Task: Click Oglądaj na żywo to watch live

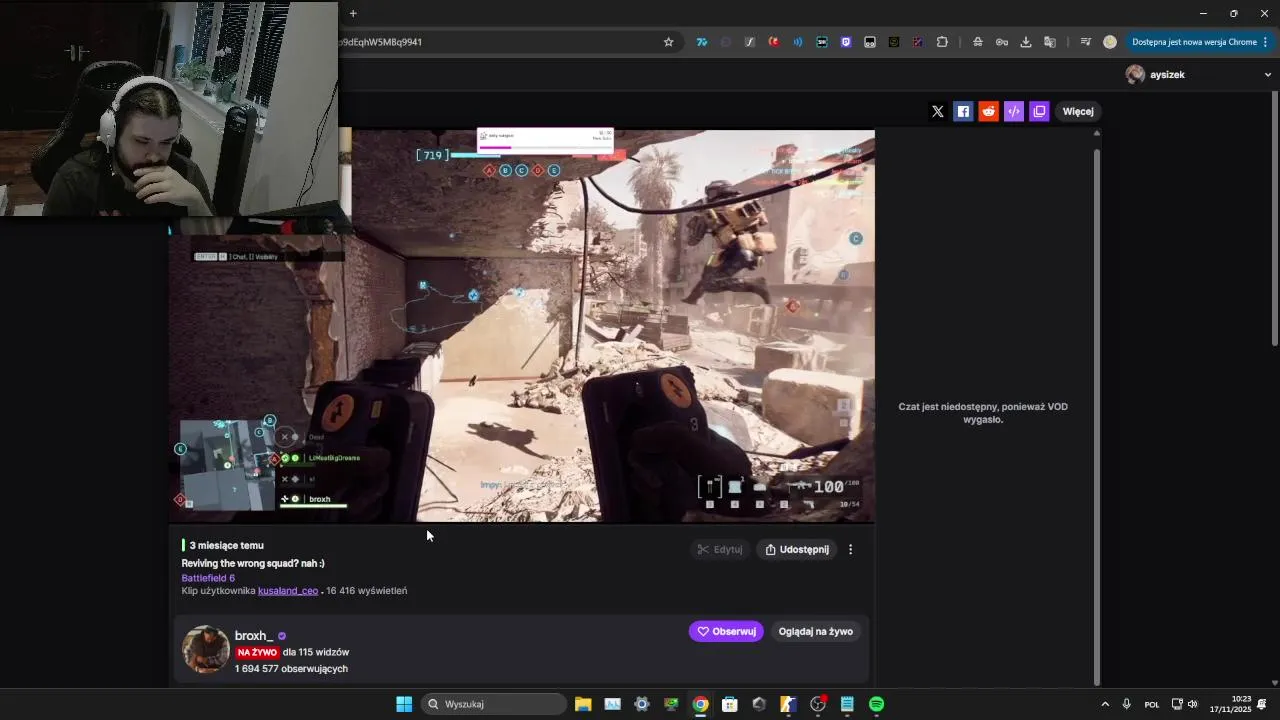Action: (816, 631)
